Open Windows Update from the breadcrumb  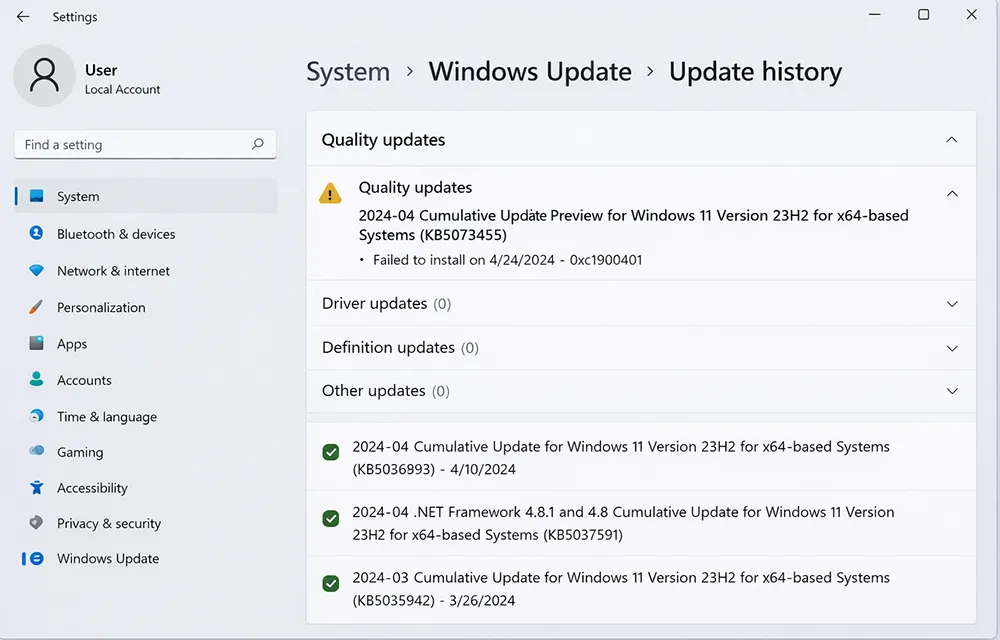pos(530,71)
